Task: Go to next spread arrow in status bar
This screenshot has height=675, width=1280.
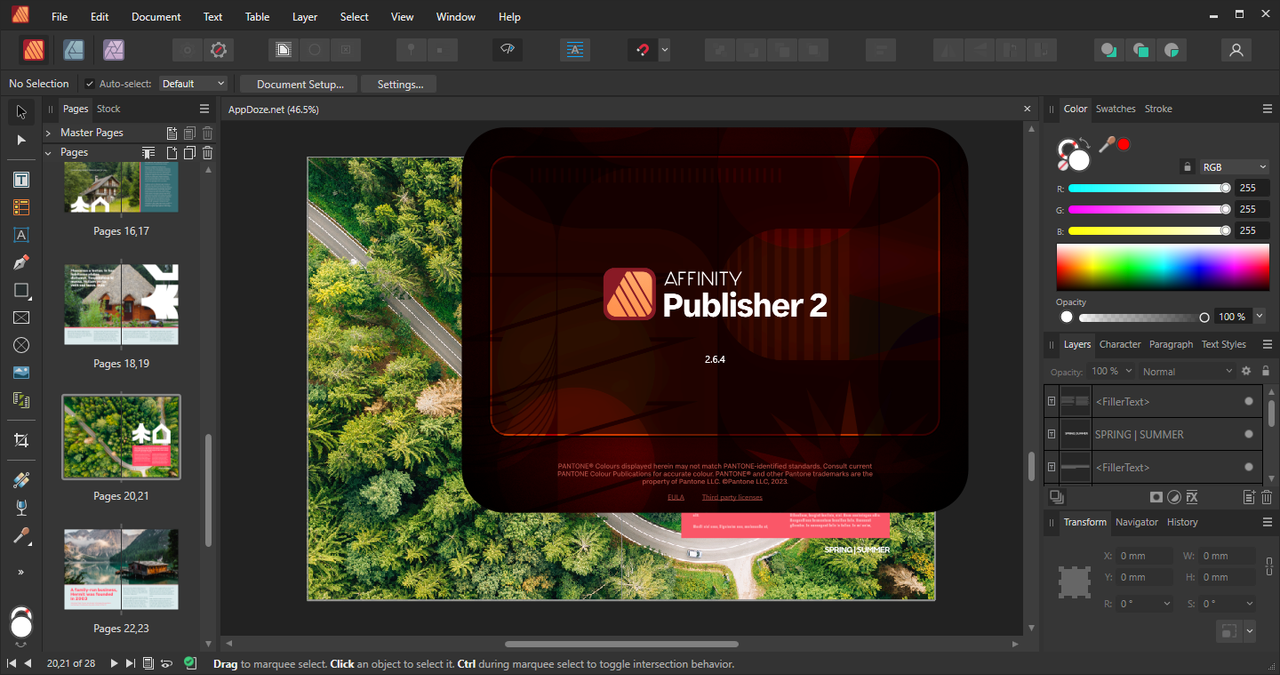Action: pyautogui.click(x=114, y=663)
